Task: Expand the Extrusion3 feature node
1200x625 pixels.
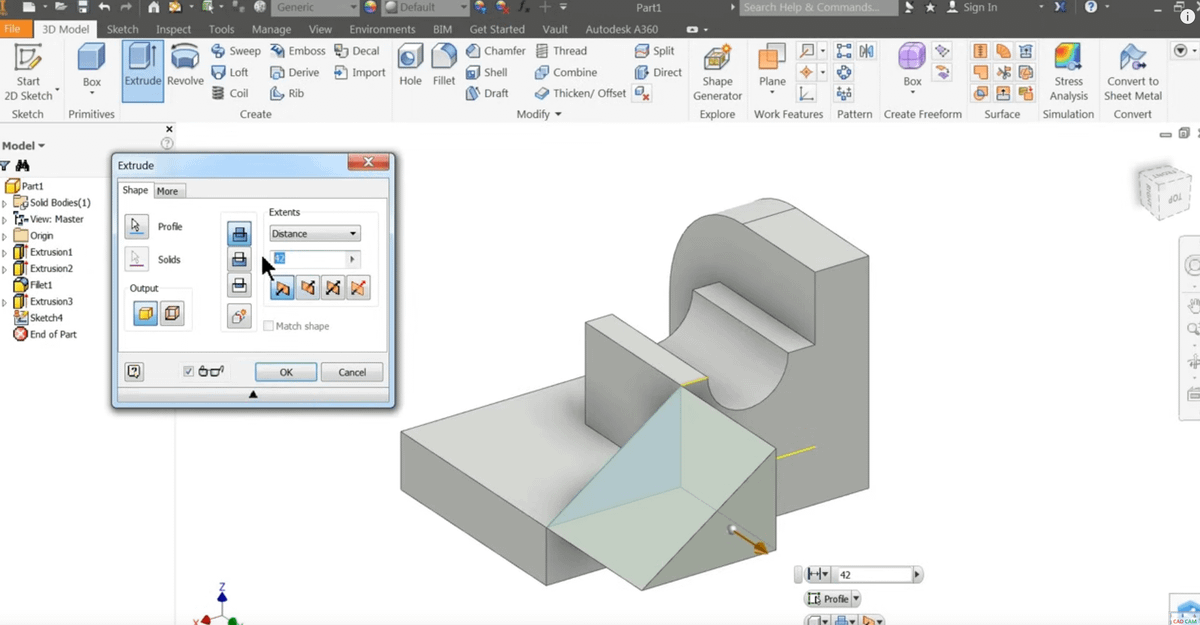Action: [x=5, y=301]
